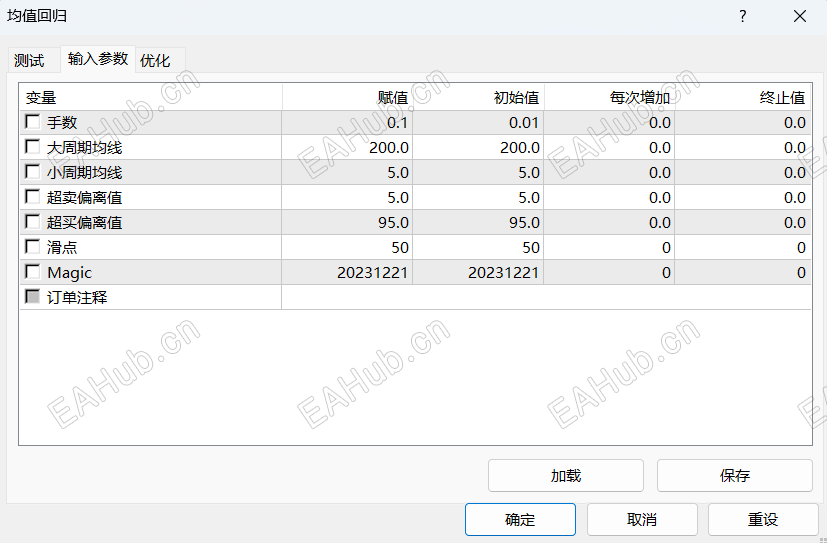This screenshot has height=543, width=827.
Task: Tick the 大周期均线 checkbox
Action: pos(33,147)
